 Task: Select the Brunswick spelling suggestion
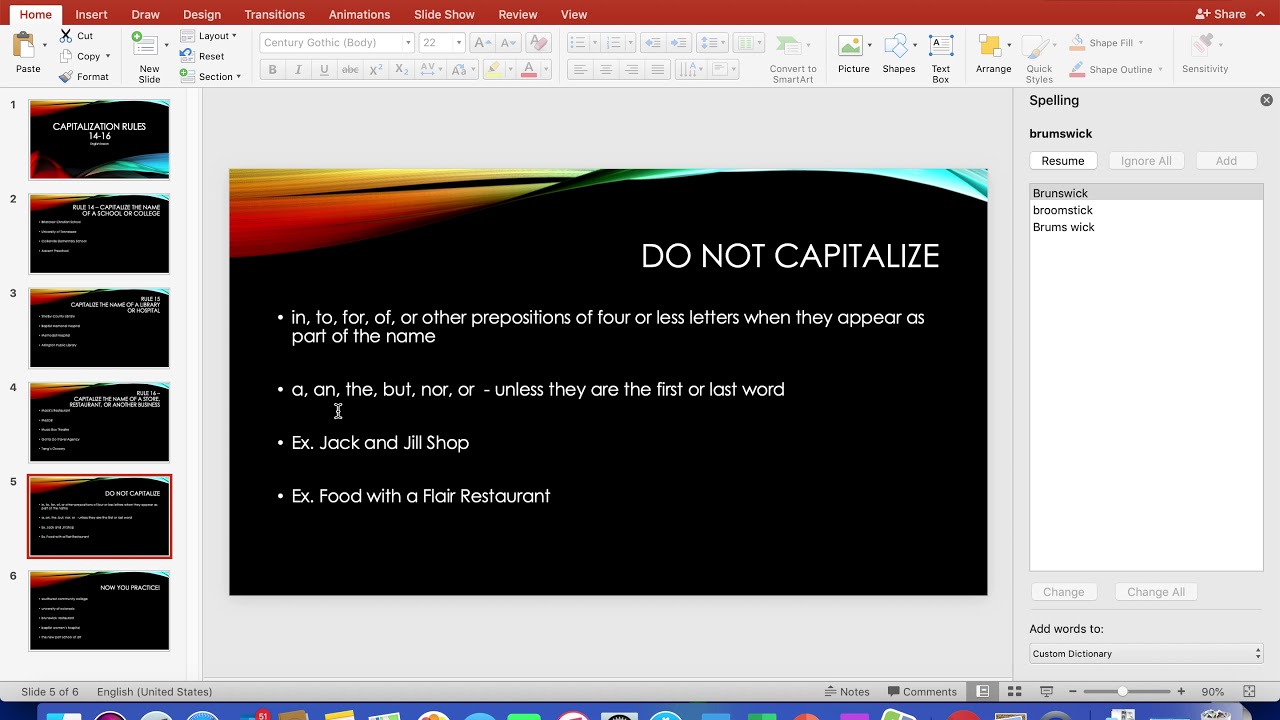click(x=1146, y=193)
